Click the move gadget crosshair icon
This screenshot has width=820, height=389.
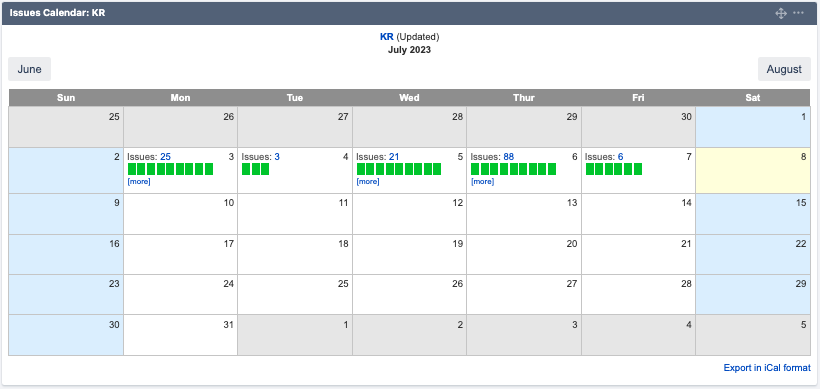[x=781, y=13]
